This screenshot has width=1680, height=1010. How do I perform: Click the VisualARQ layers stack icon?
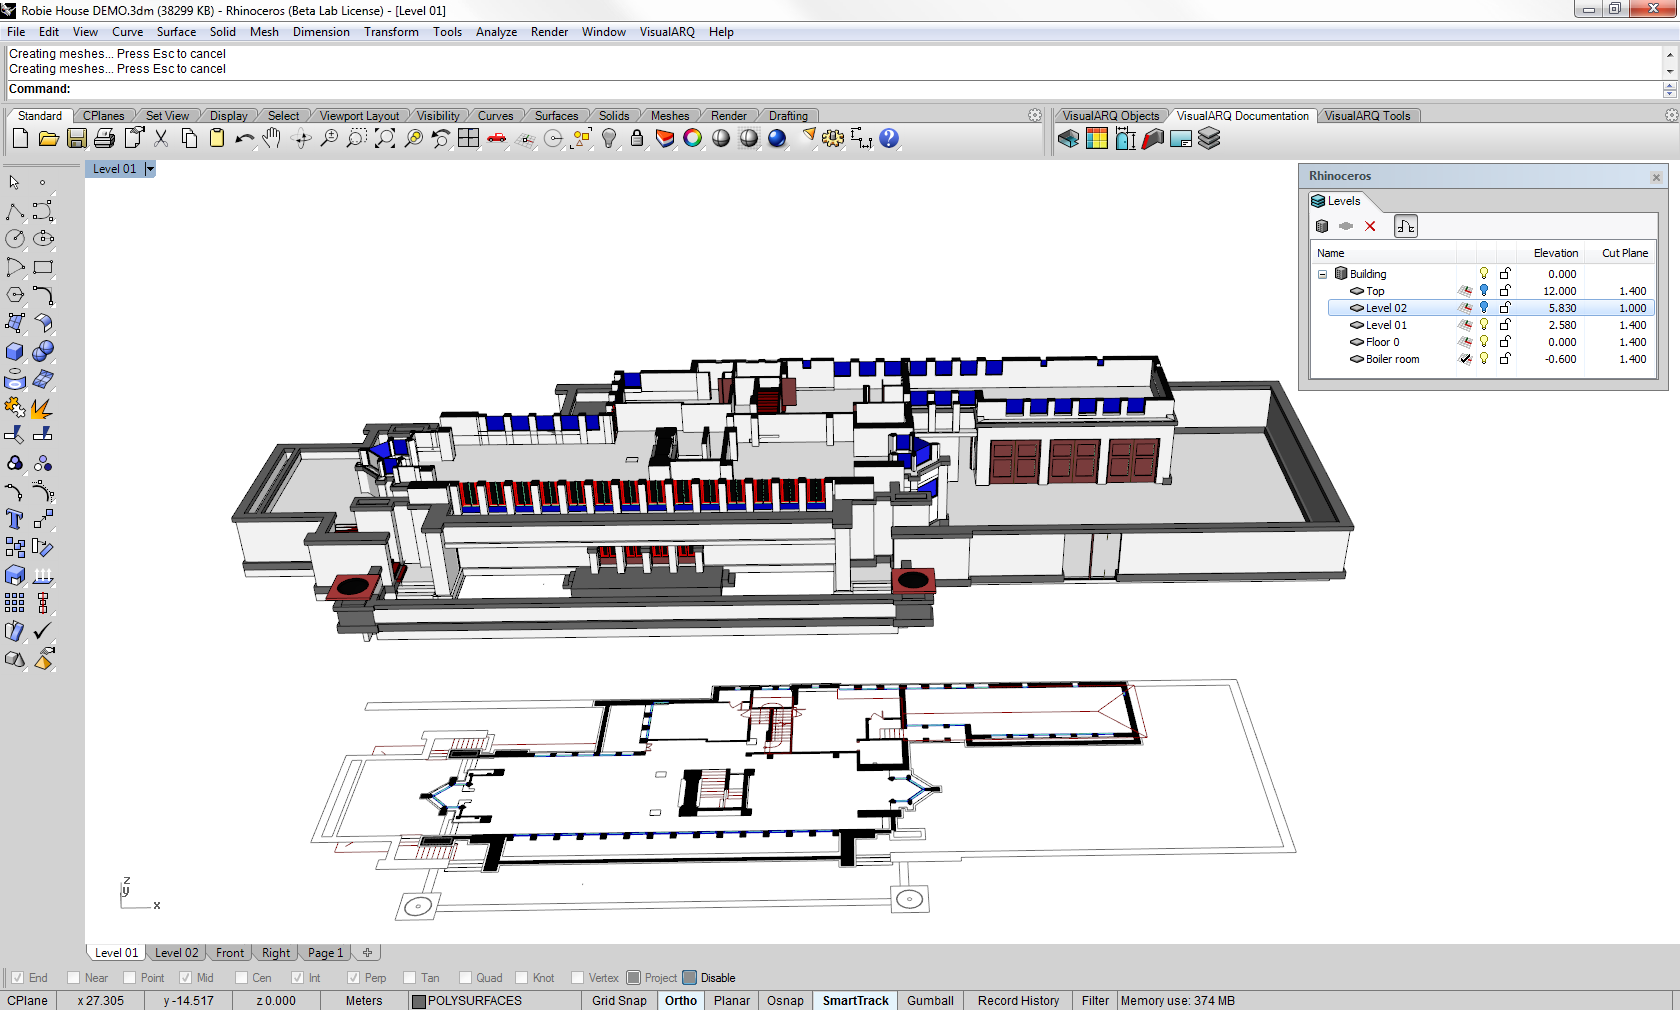[x=1209, y=139]
